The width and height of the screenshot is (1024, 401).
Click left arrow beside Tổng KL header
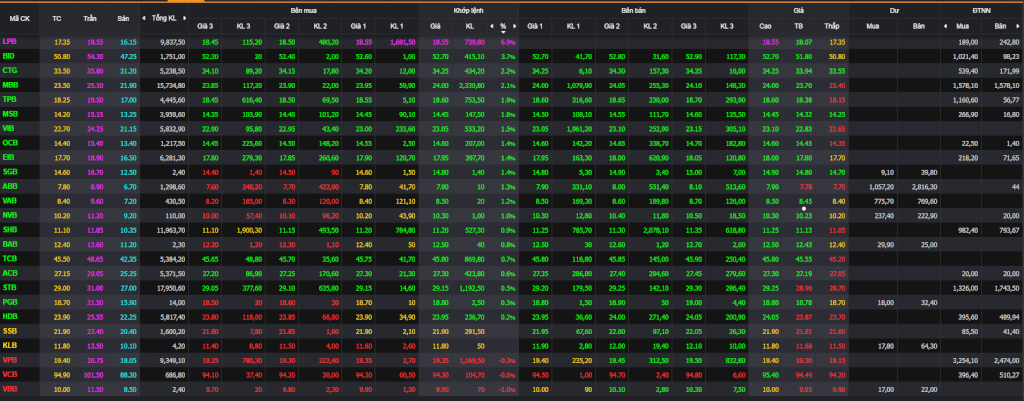[x=144, y=18]
